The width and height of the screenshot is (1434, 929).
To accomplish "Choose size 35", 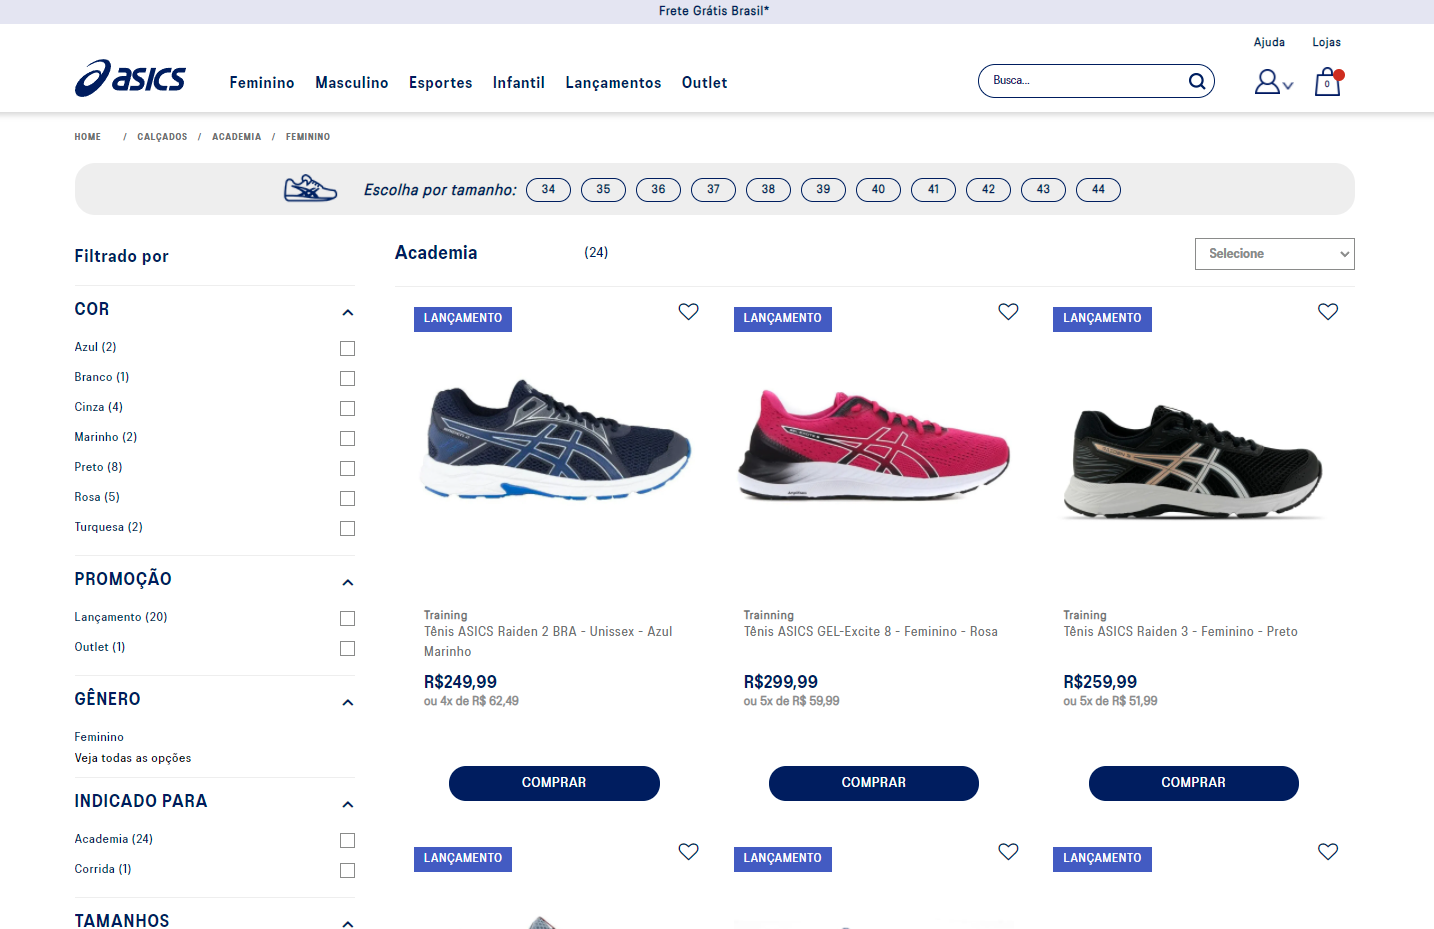I will click(x=603, y=190).
